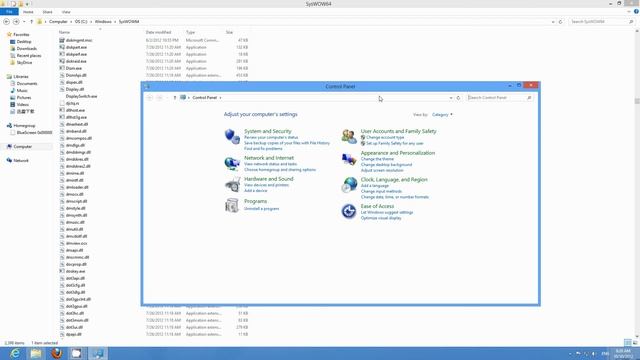Click details view icon in Explorer status bar

[x=628, y=343]
